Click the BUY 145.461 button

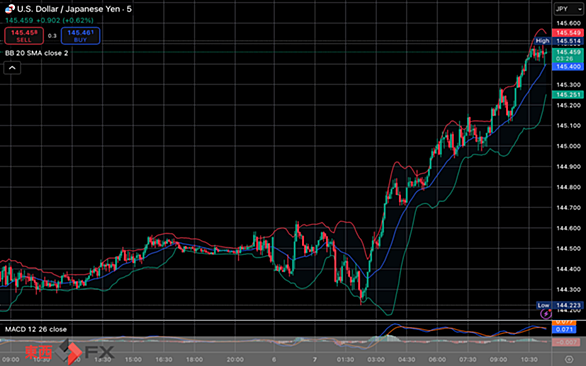[80, 36]
